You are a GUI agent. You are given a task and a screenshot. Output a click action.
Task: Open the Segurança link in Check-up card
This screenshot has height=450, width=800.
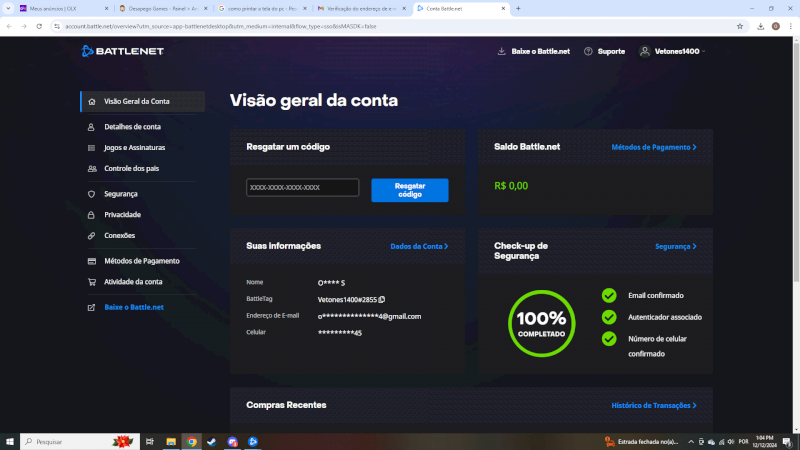(676, 246)
